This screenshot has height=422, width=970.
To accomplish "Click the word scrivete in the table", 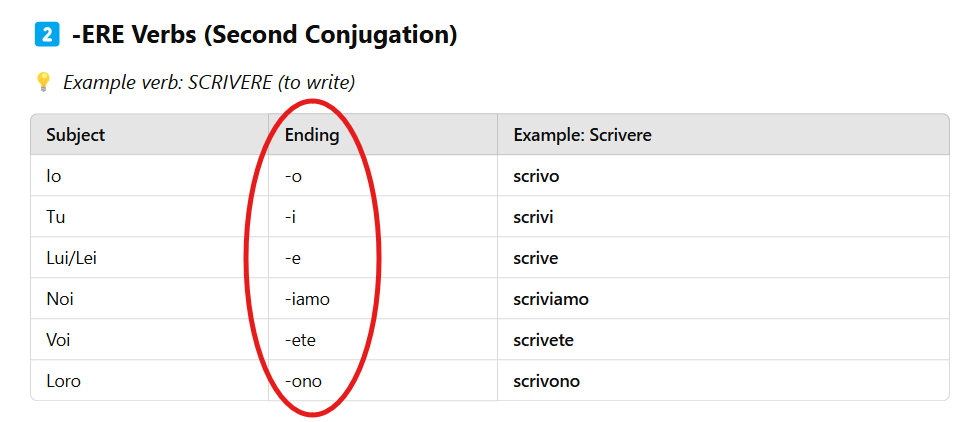I will coord(545,340).
